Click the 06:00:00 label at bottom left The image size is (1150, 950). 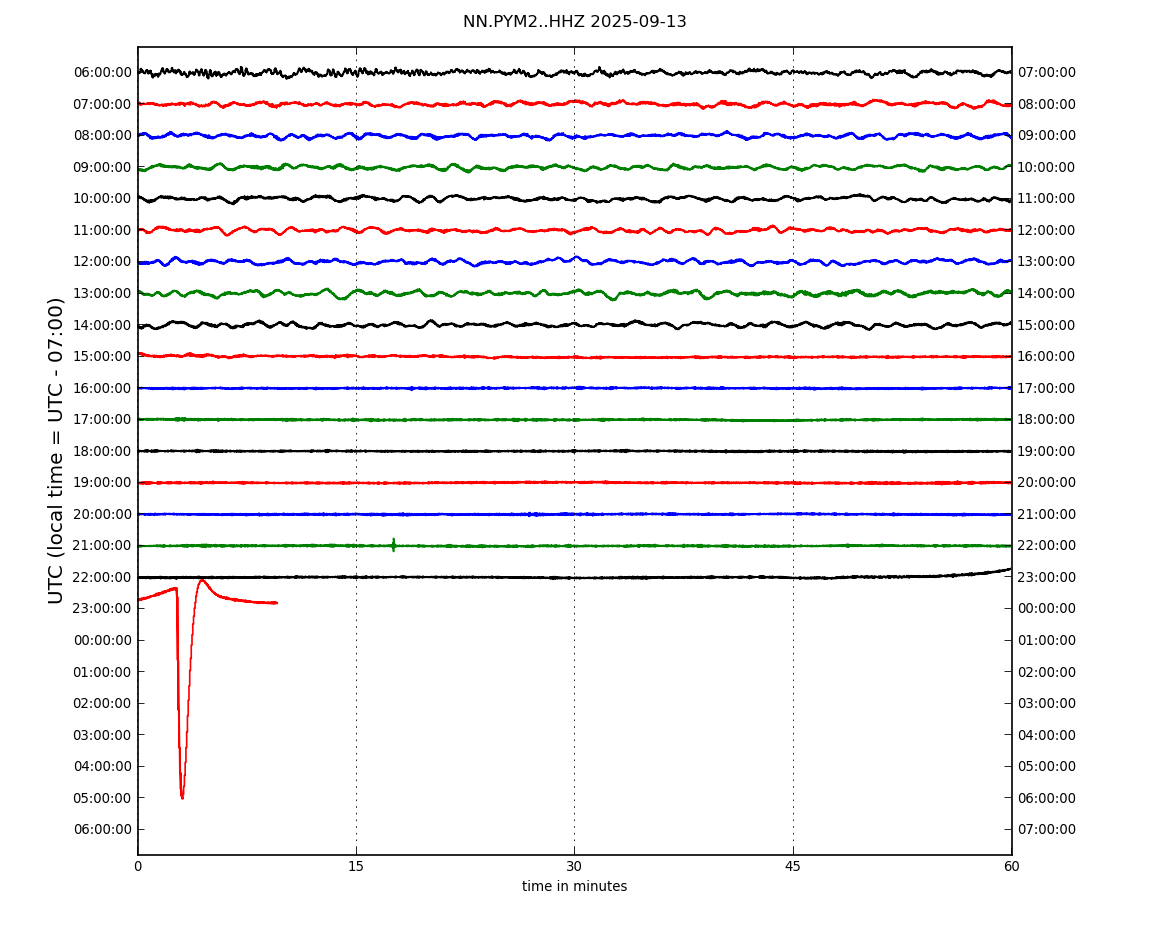point(103,830)
